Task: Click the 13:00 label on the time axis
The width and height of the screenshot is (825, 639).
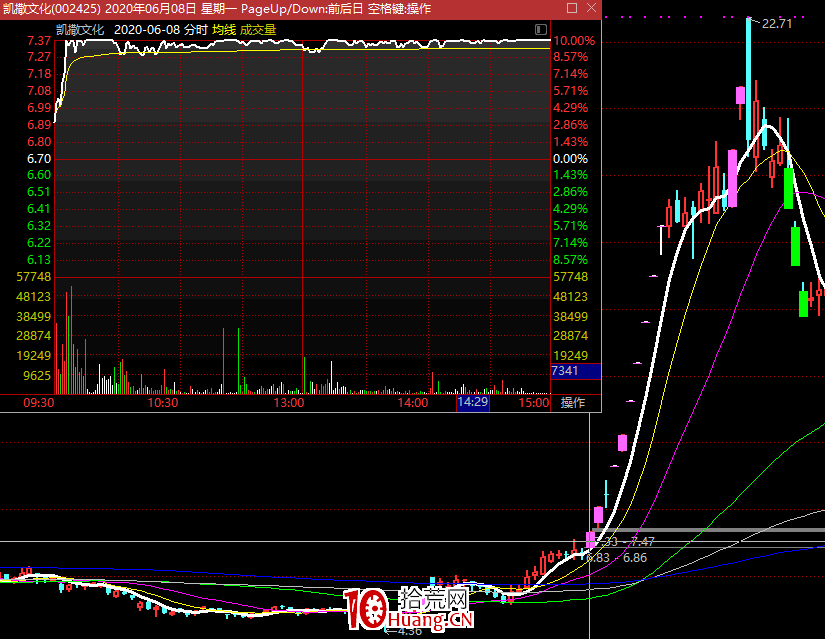Action: (x=289, y=403)
